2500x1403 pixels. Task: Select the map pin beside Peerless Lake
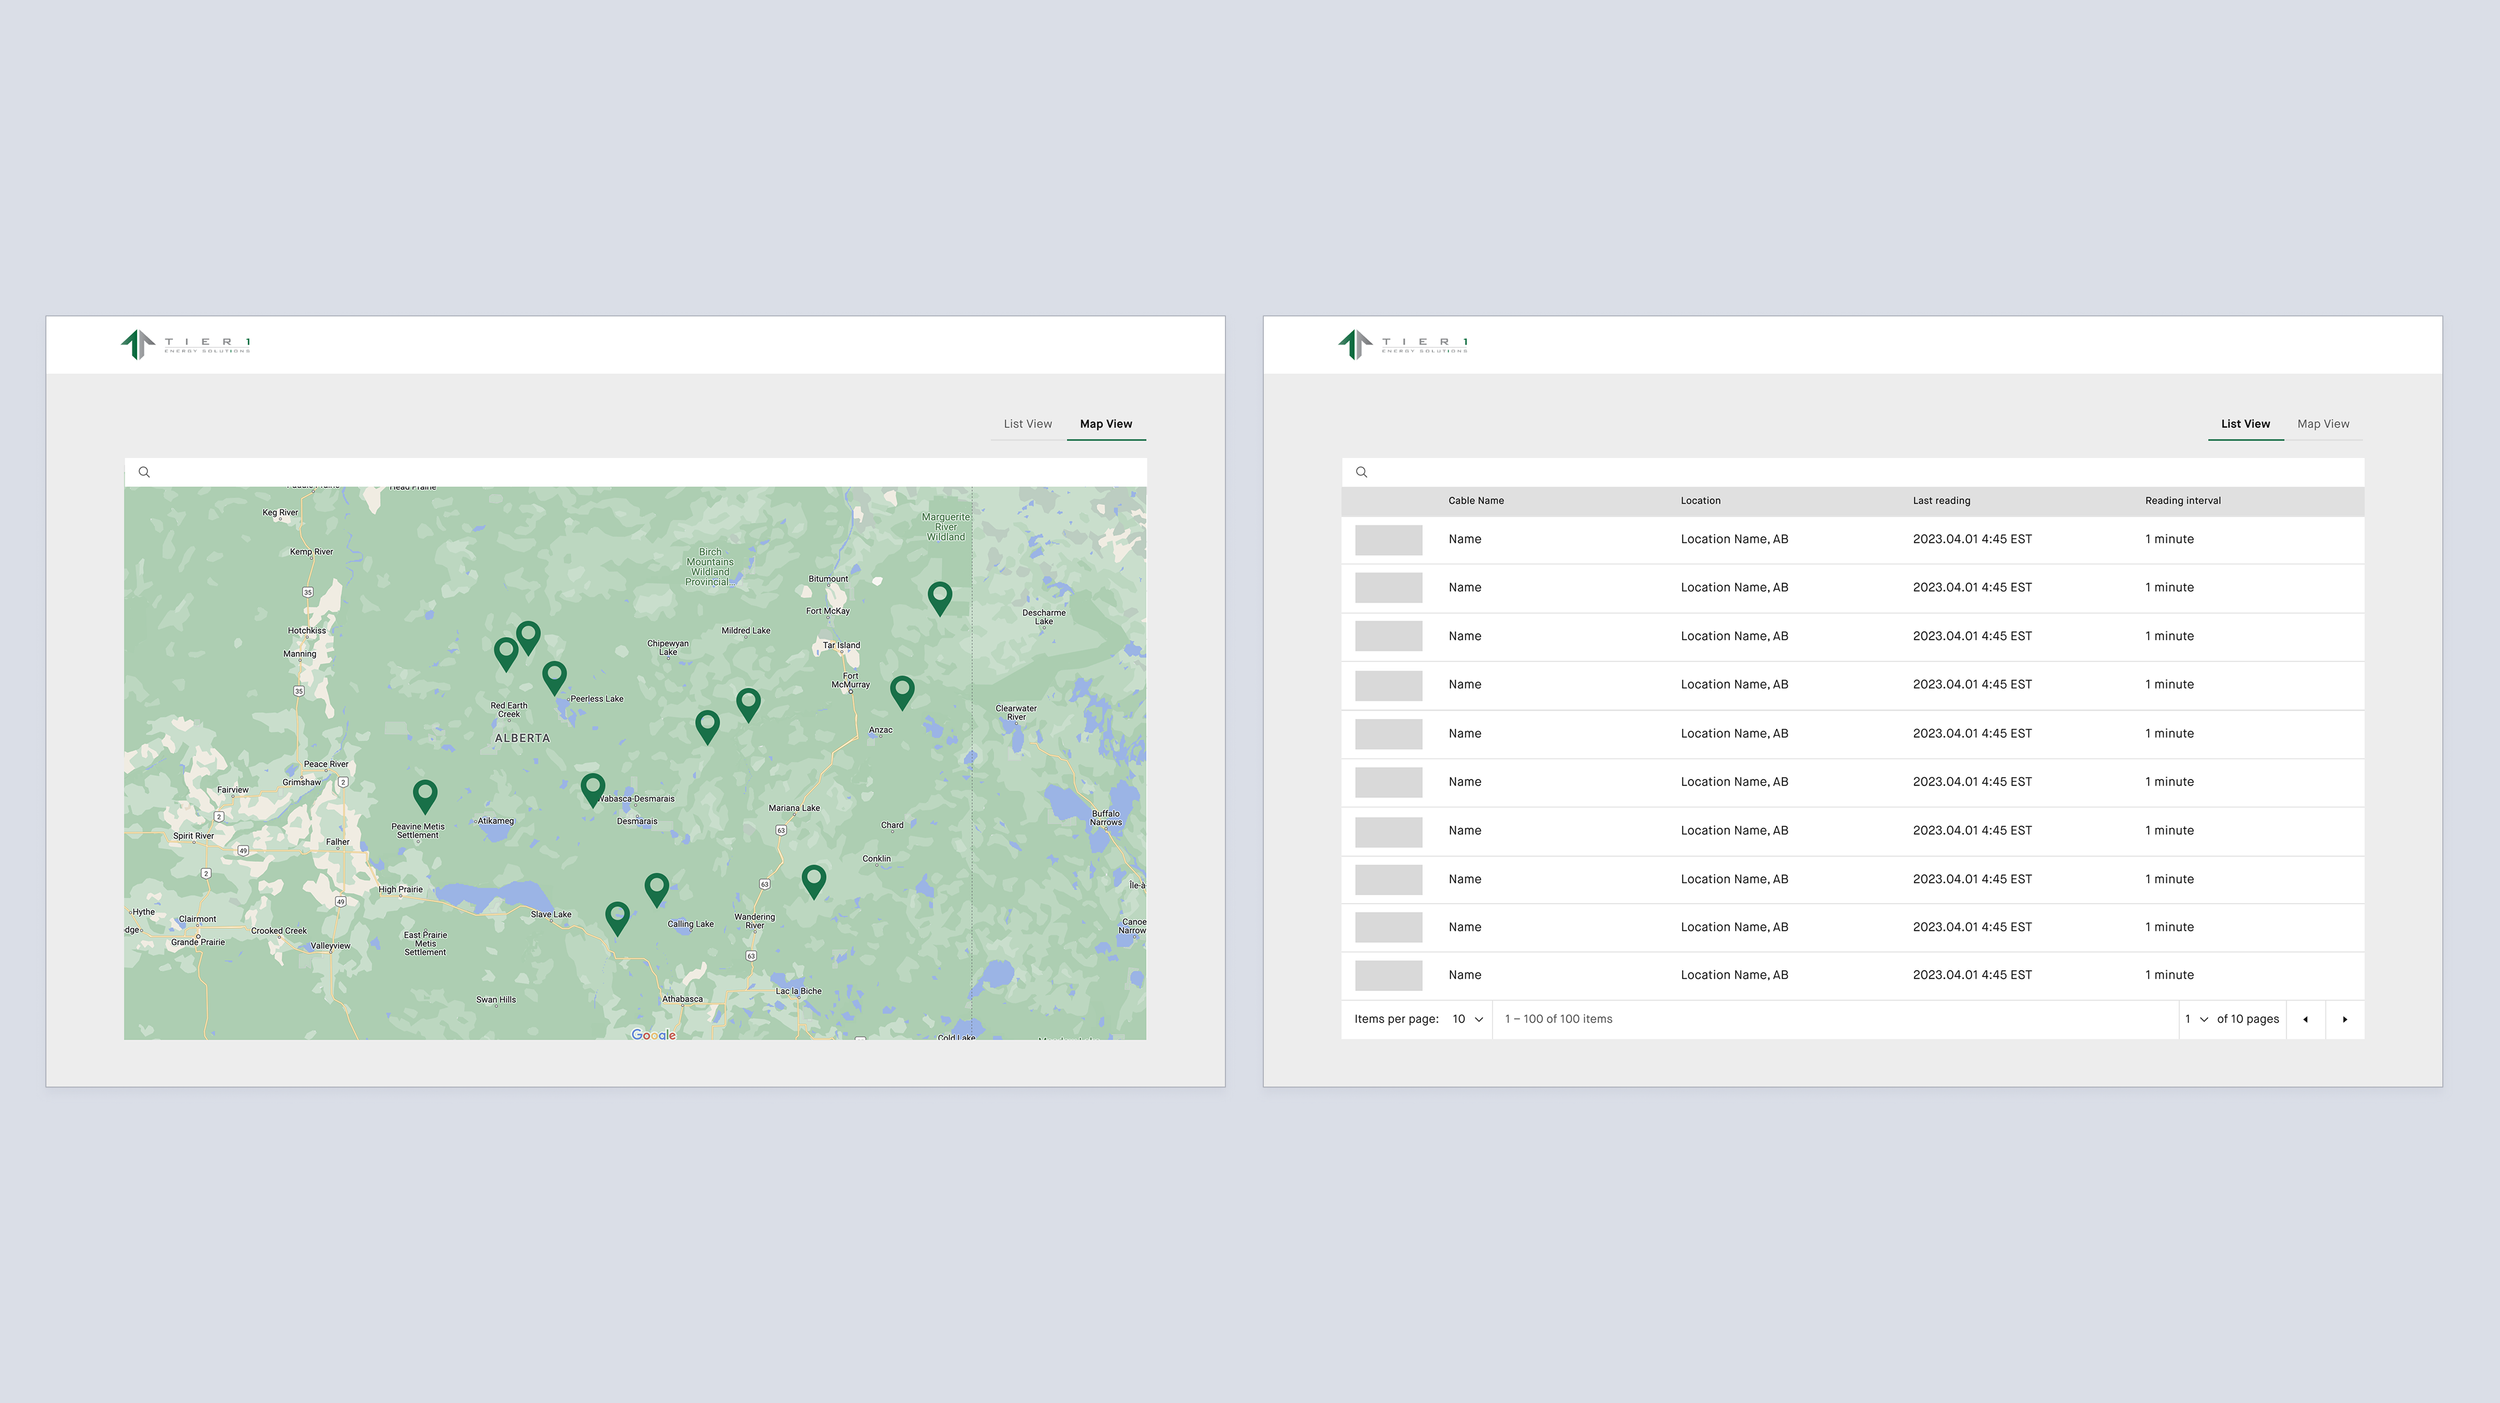point(554,676)
